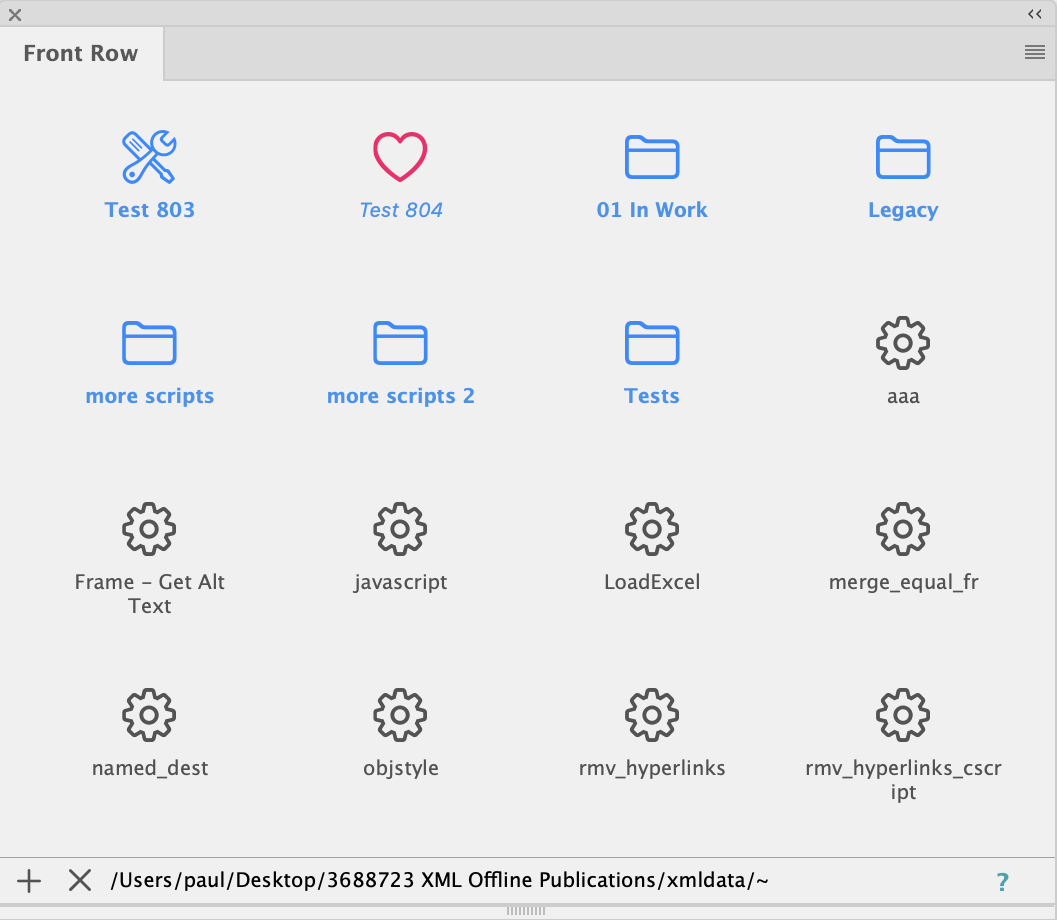
Task: Run the named_dest script
Action: (x=149, y=715)
